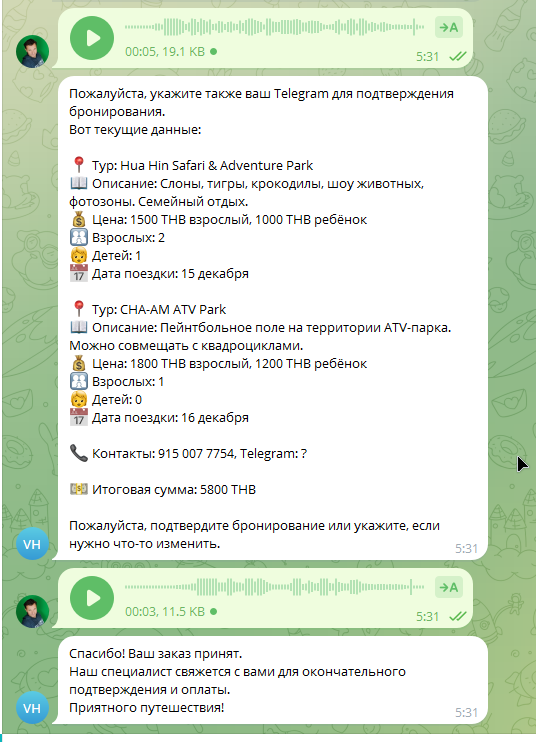
Task: Open VH avatar next to booking summary
Action: tap(32, 544)
